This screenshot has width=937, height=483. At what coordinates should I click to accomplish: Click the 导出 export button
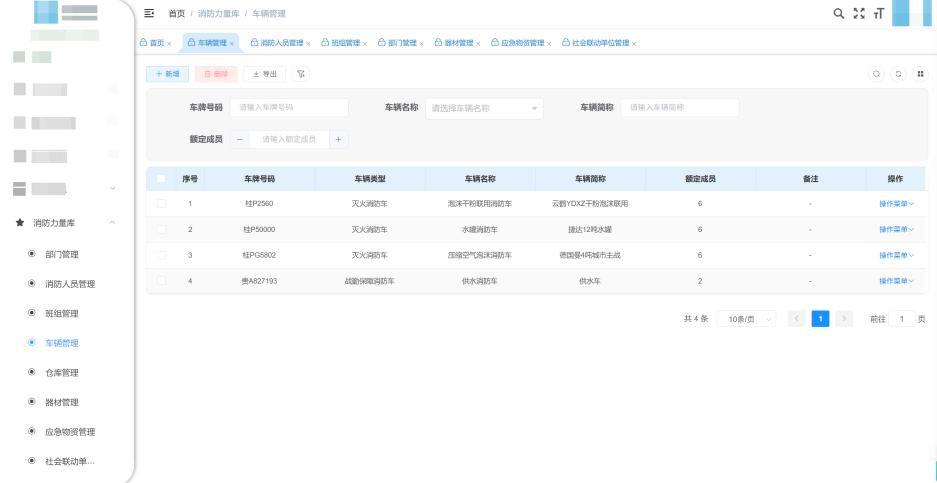click(266, 73)
